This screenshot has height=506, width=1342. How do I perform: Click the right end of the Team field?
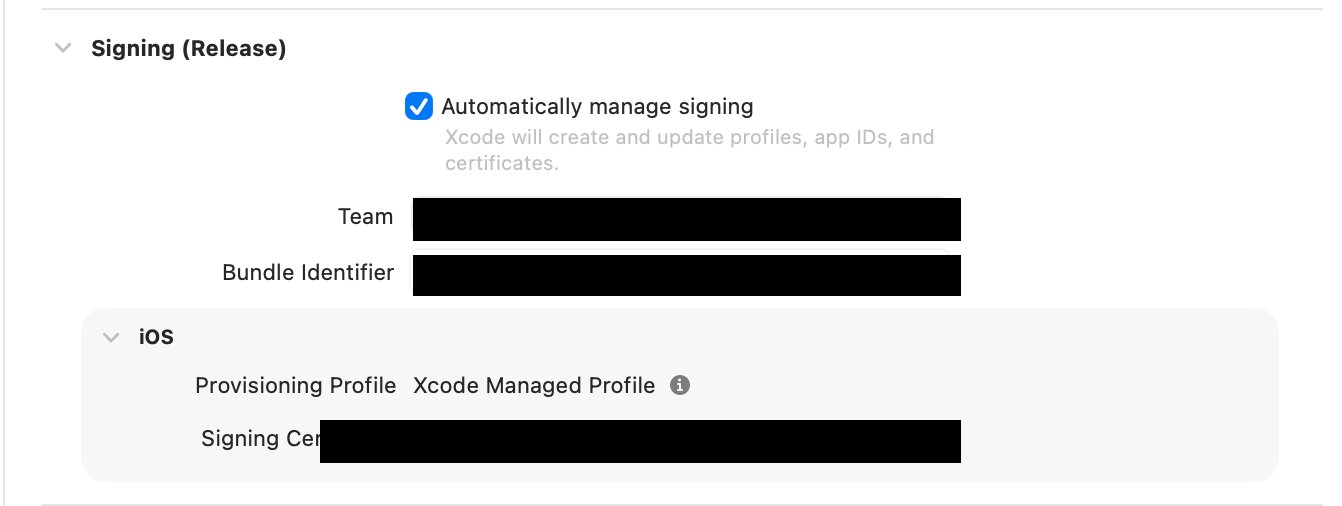(940, 219)
